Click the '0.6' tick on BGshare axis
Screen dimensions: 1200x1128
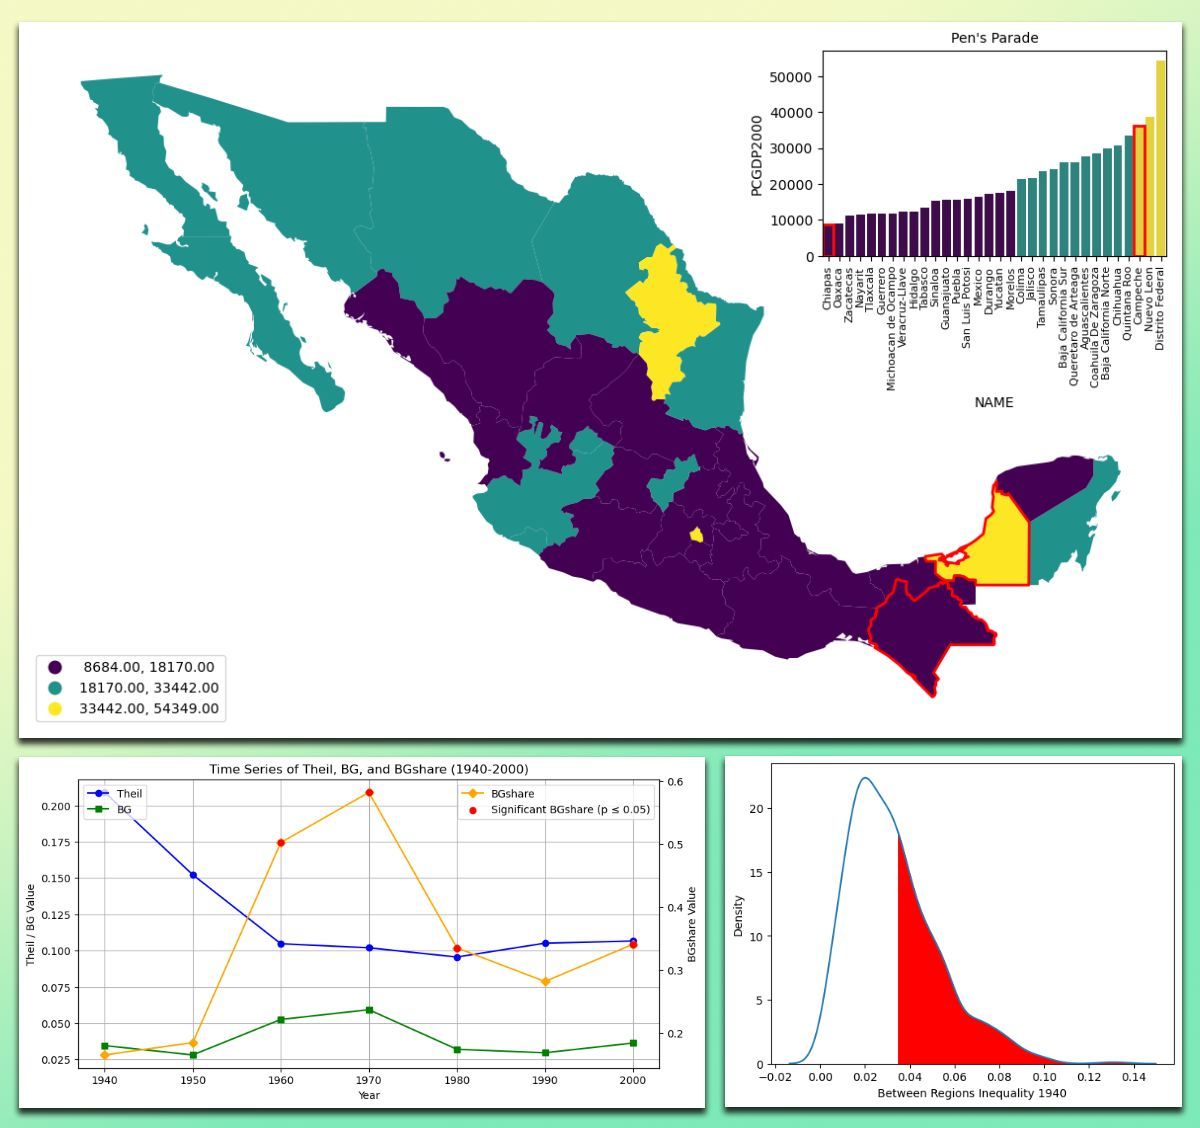[675, 782]
